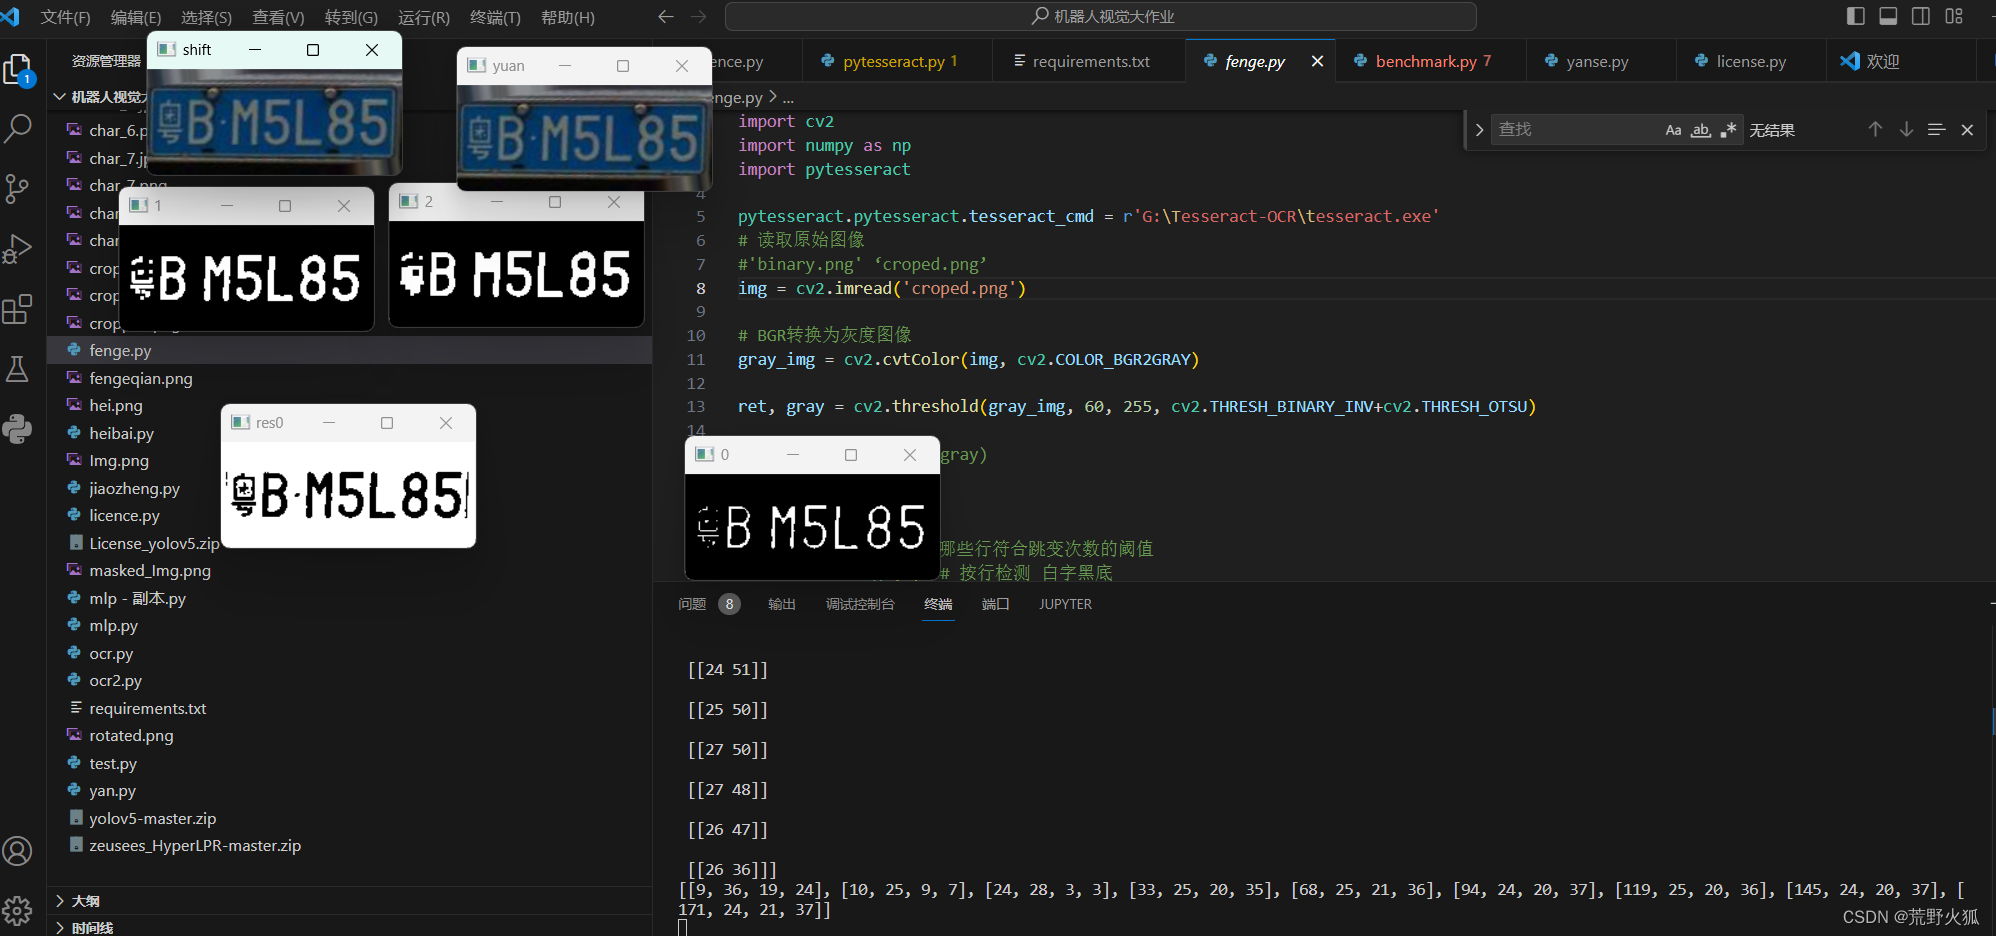Open the Explorer view in activity bar

(18, 70)
